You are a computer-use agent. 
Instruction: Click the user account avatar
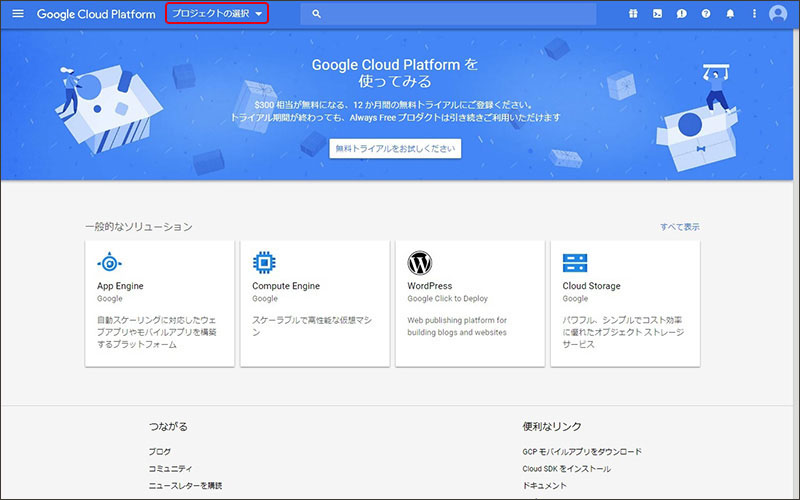pos(778,14)
